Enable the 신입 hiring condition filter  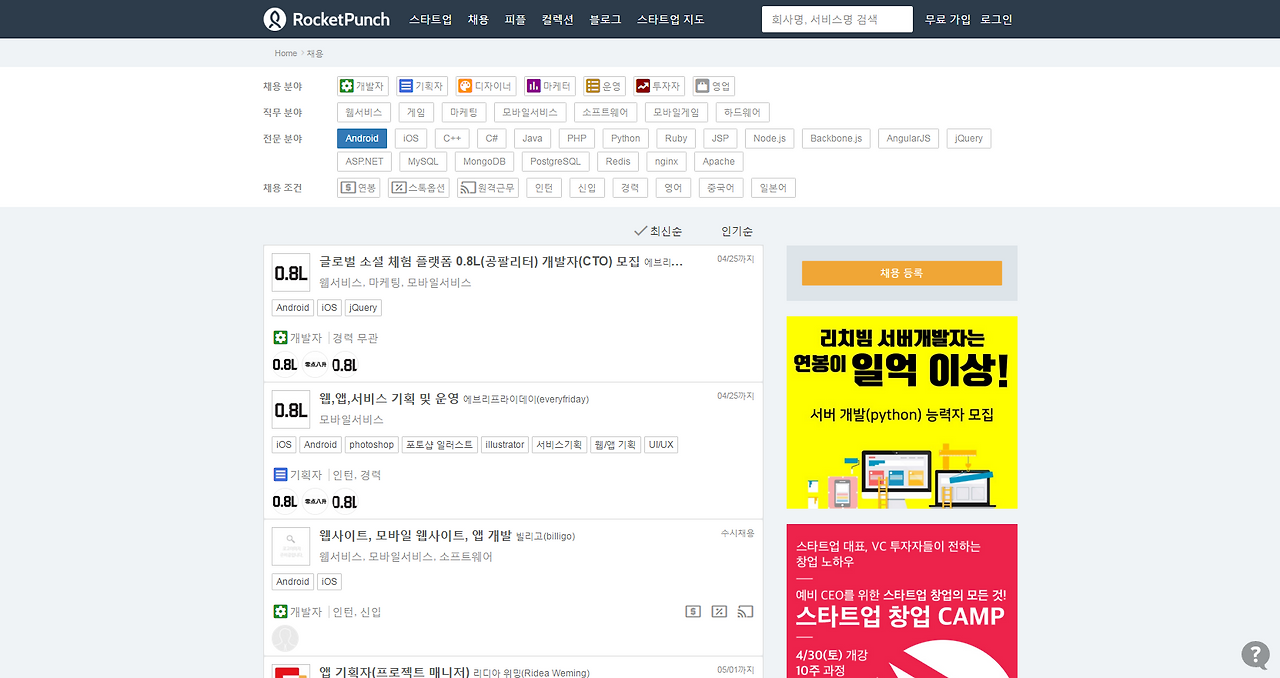[x=587, y=186]
